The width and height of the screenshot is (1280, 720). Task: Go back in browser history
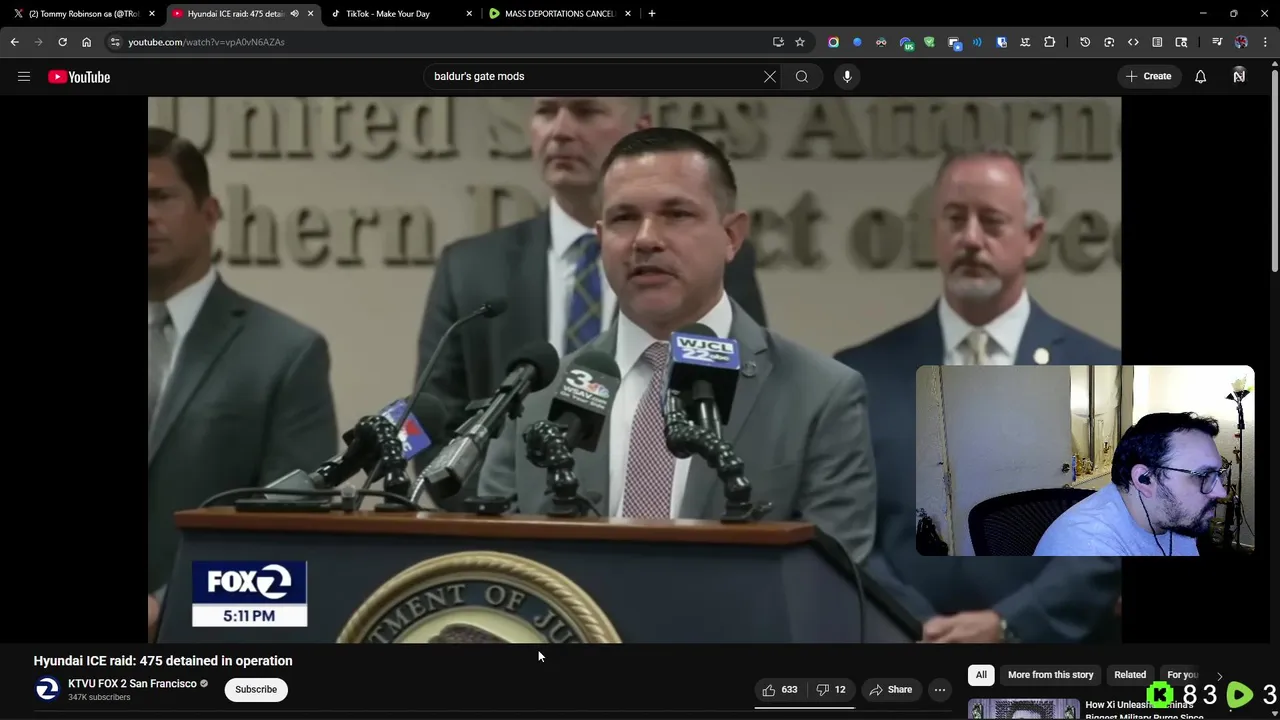click(x=14, y=42)
